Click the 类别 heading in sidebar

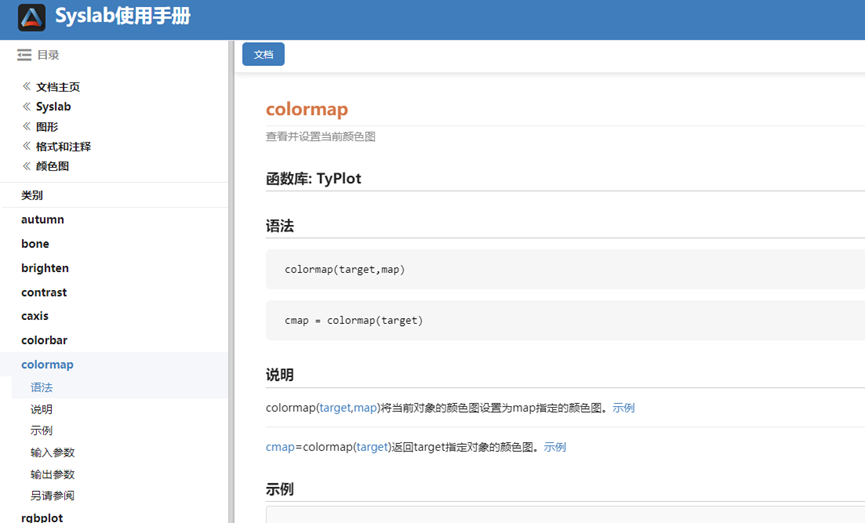[x=32, y=195]
